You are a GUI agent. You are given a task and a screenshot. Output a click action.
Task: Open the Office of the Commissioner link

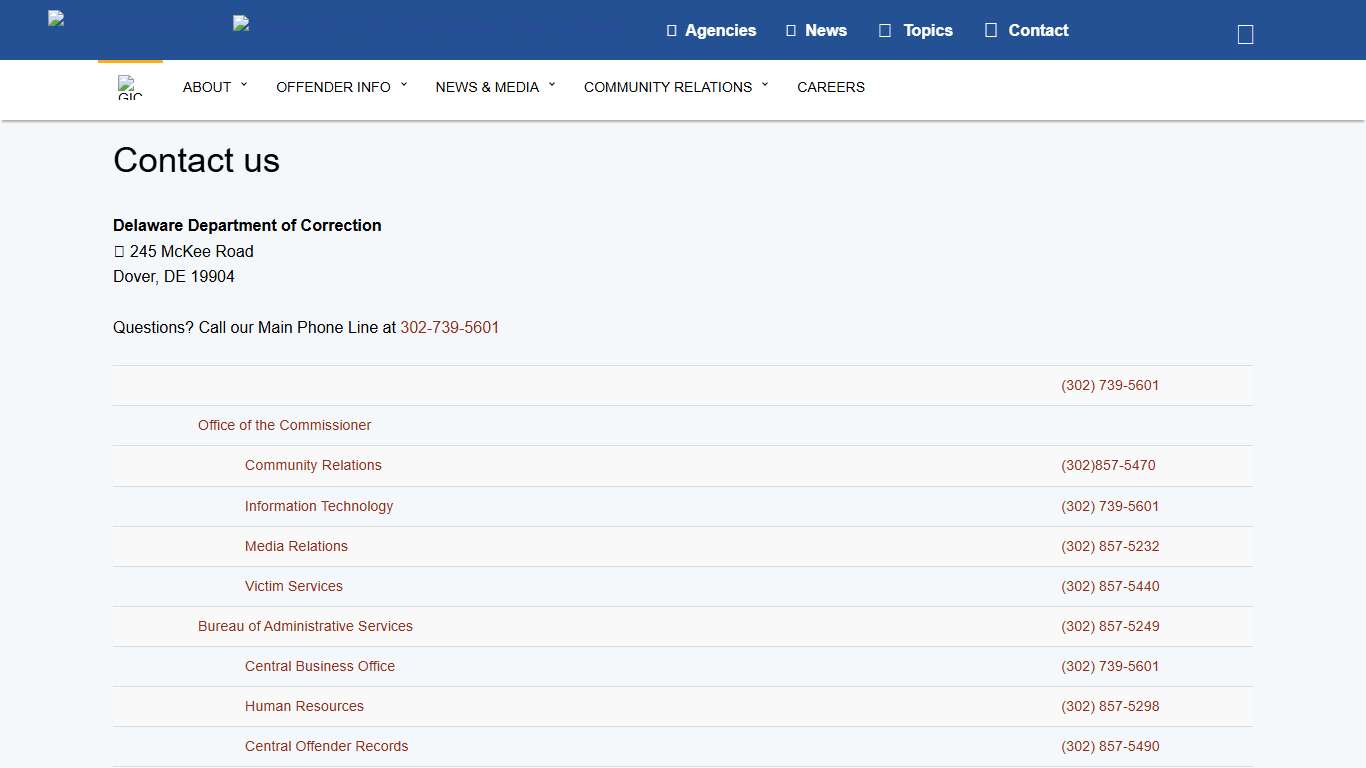pyautogui.click(x=284, y=426)
